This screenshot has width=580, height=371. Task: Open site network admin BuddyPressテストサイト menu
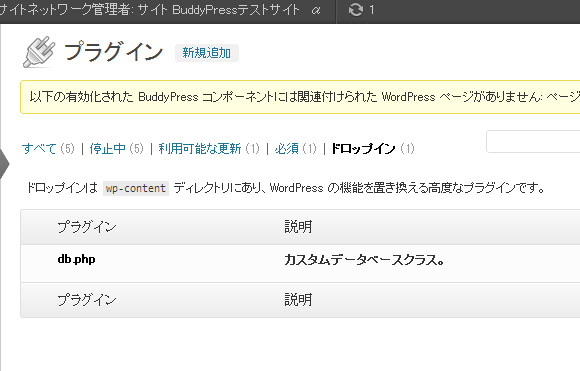(x=149, y=10)
